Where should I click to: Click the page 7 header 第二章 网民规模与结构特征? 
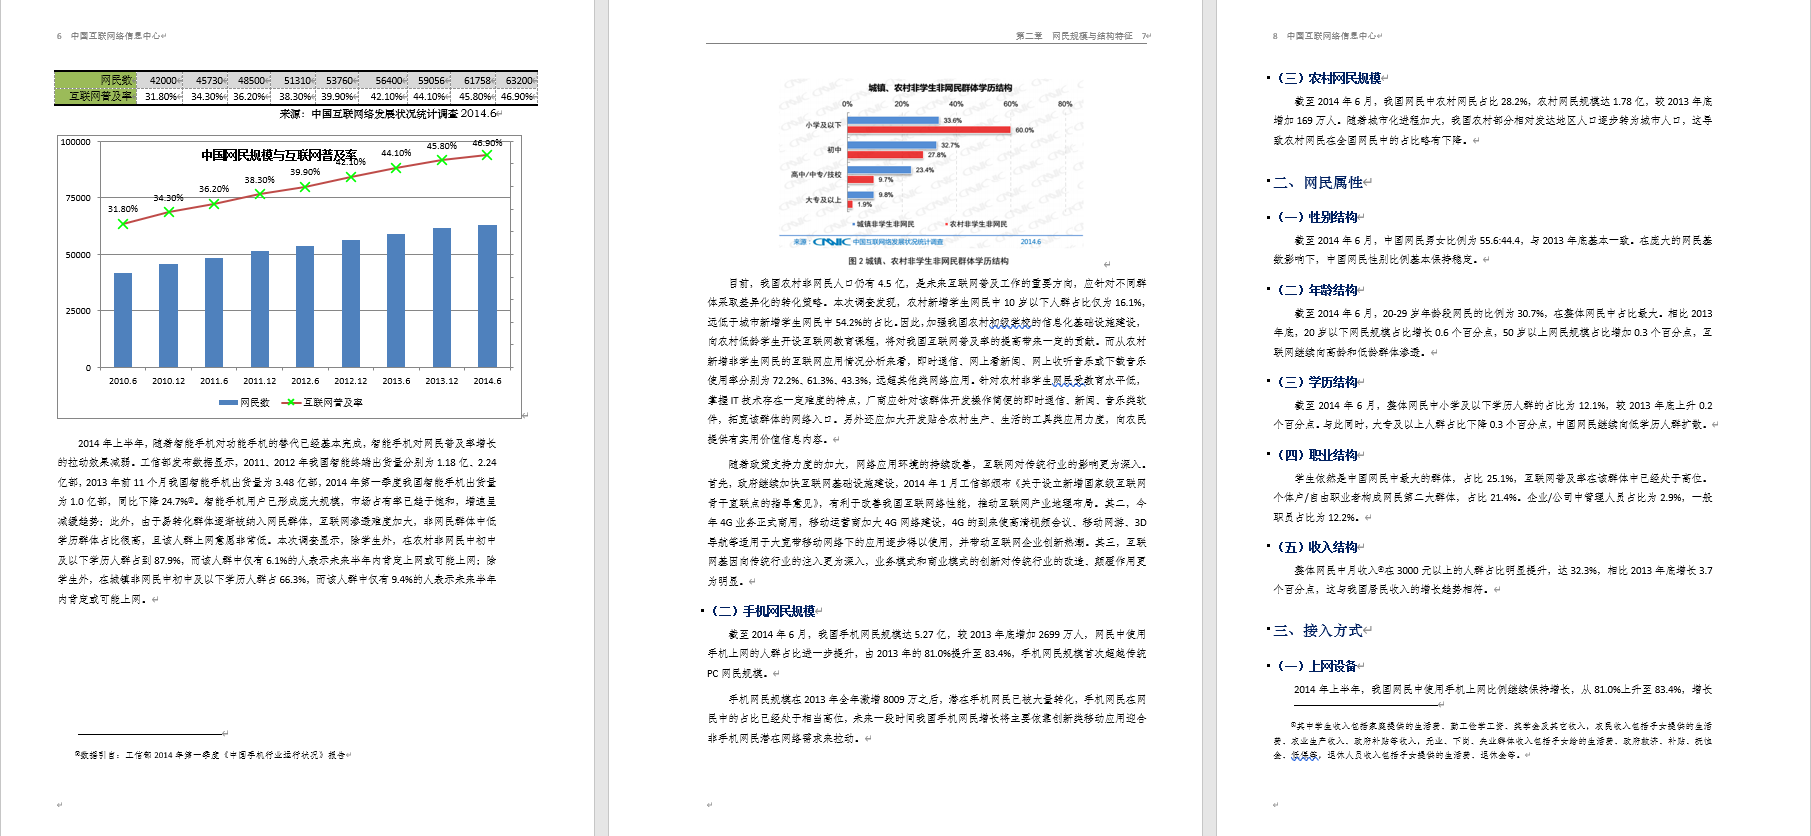coord(1074,36)
